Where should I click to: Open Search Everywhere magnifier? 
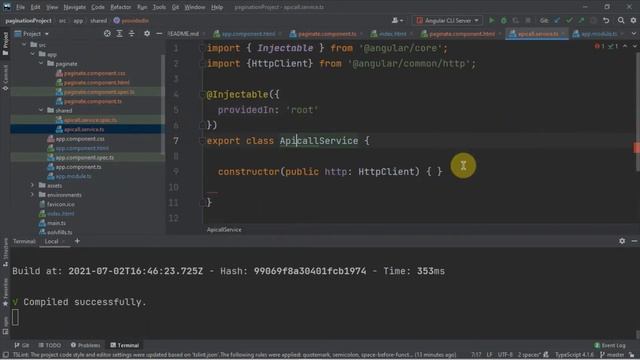pos(621,20)
